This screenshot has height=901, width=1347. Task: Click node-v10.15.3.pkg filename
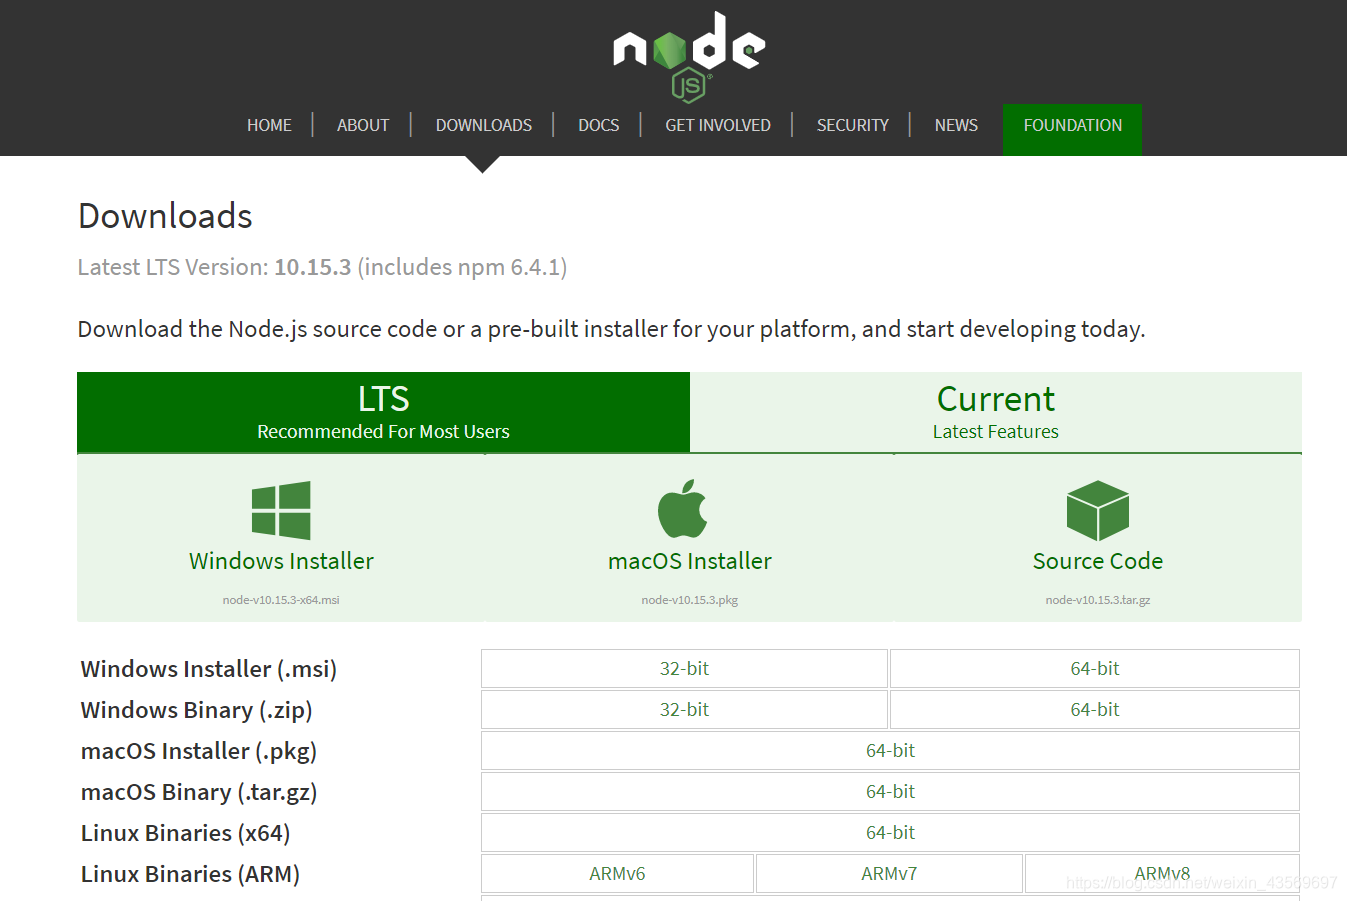coord(690,600)
